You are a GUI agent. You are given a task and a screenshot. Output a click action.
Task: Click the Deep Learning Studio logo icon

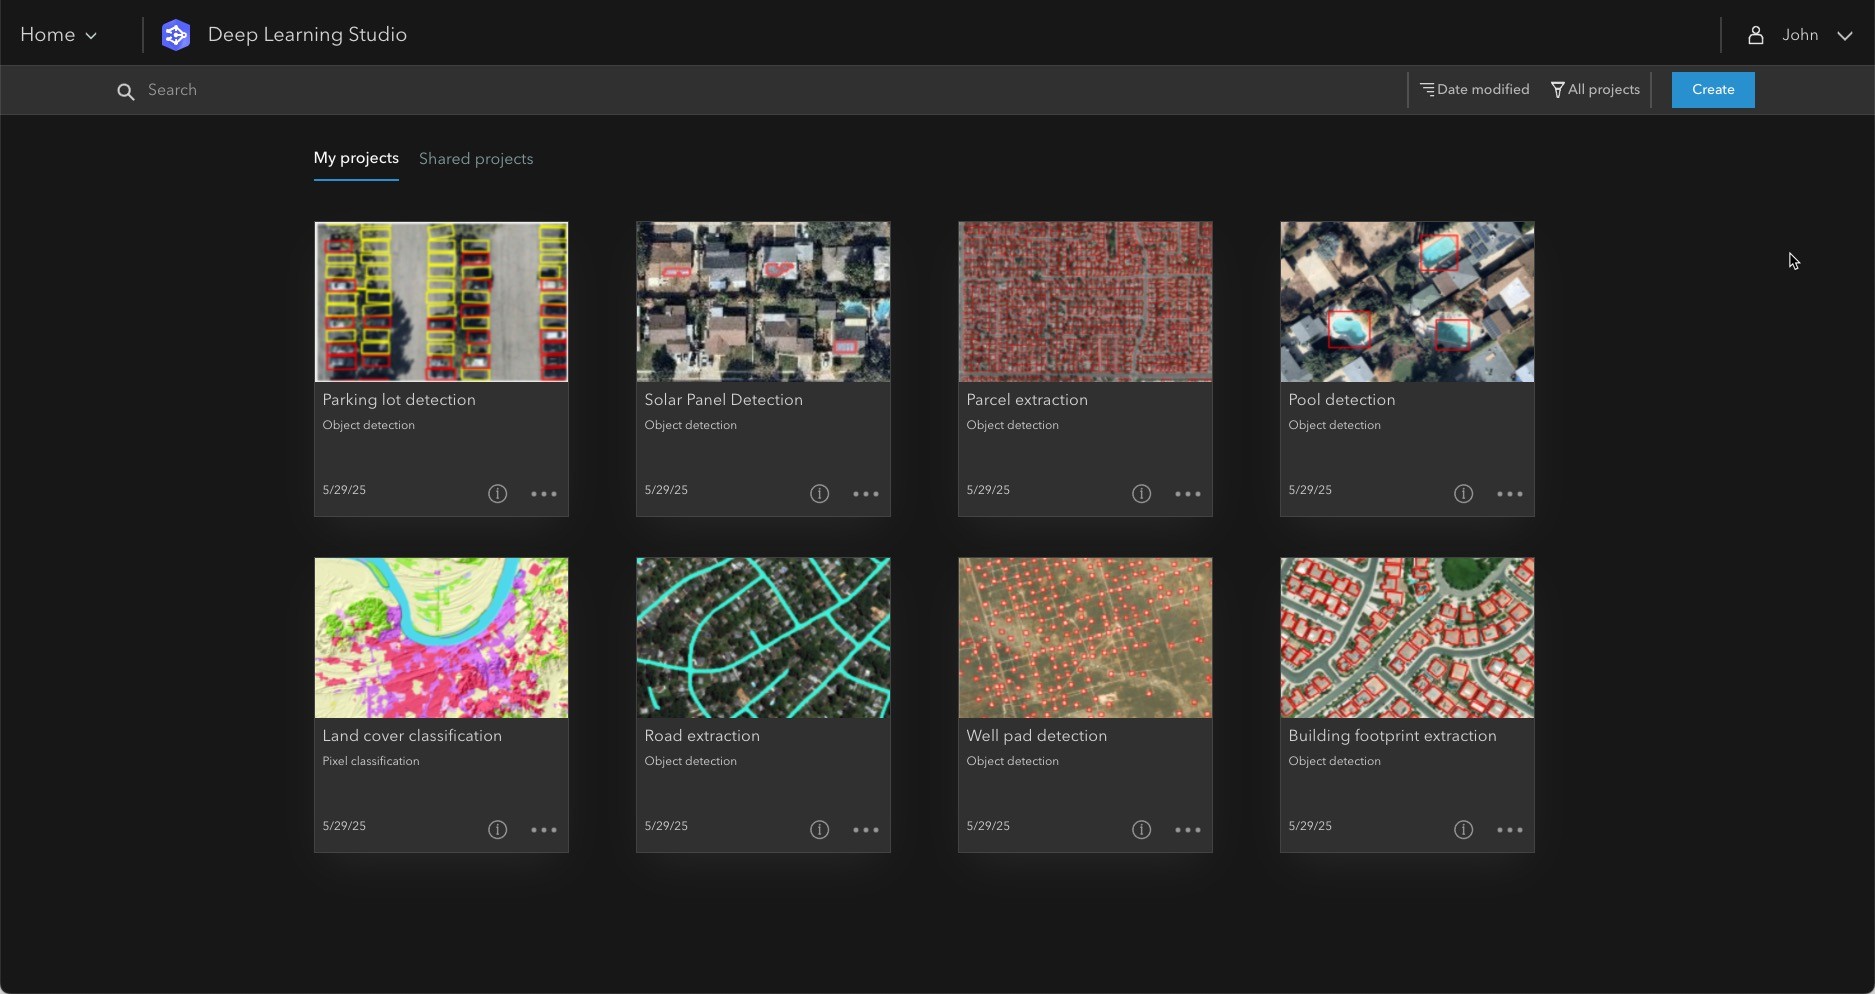pyautogui.click(x=176, y=35)
